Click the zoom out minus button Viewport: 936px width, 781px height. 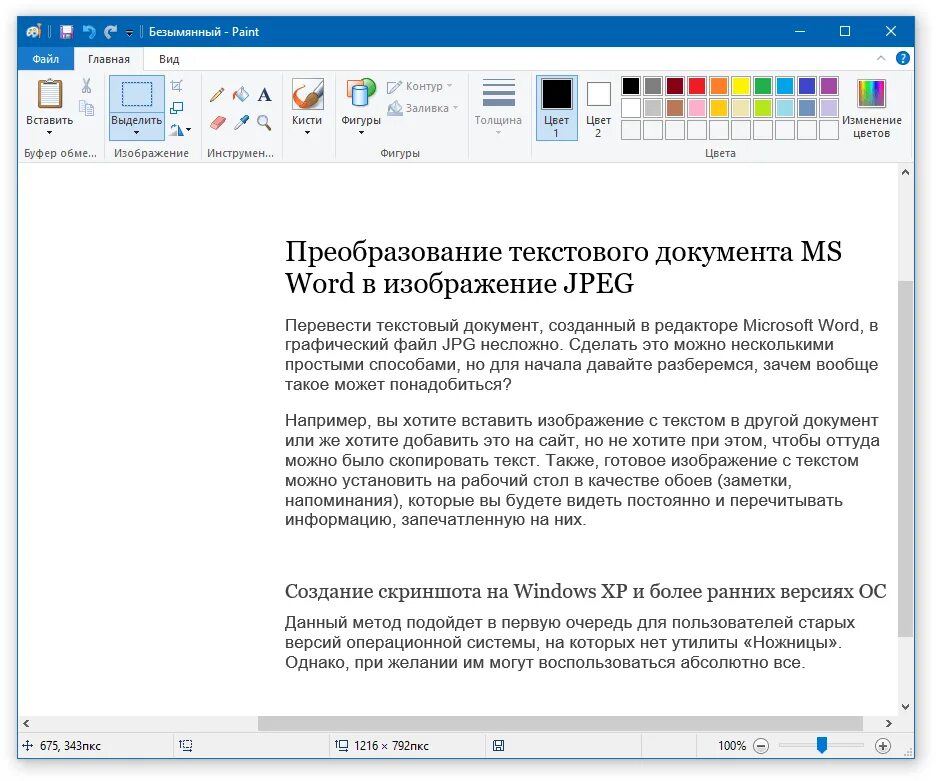pos(760,745)
